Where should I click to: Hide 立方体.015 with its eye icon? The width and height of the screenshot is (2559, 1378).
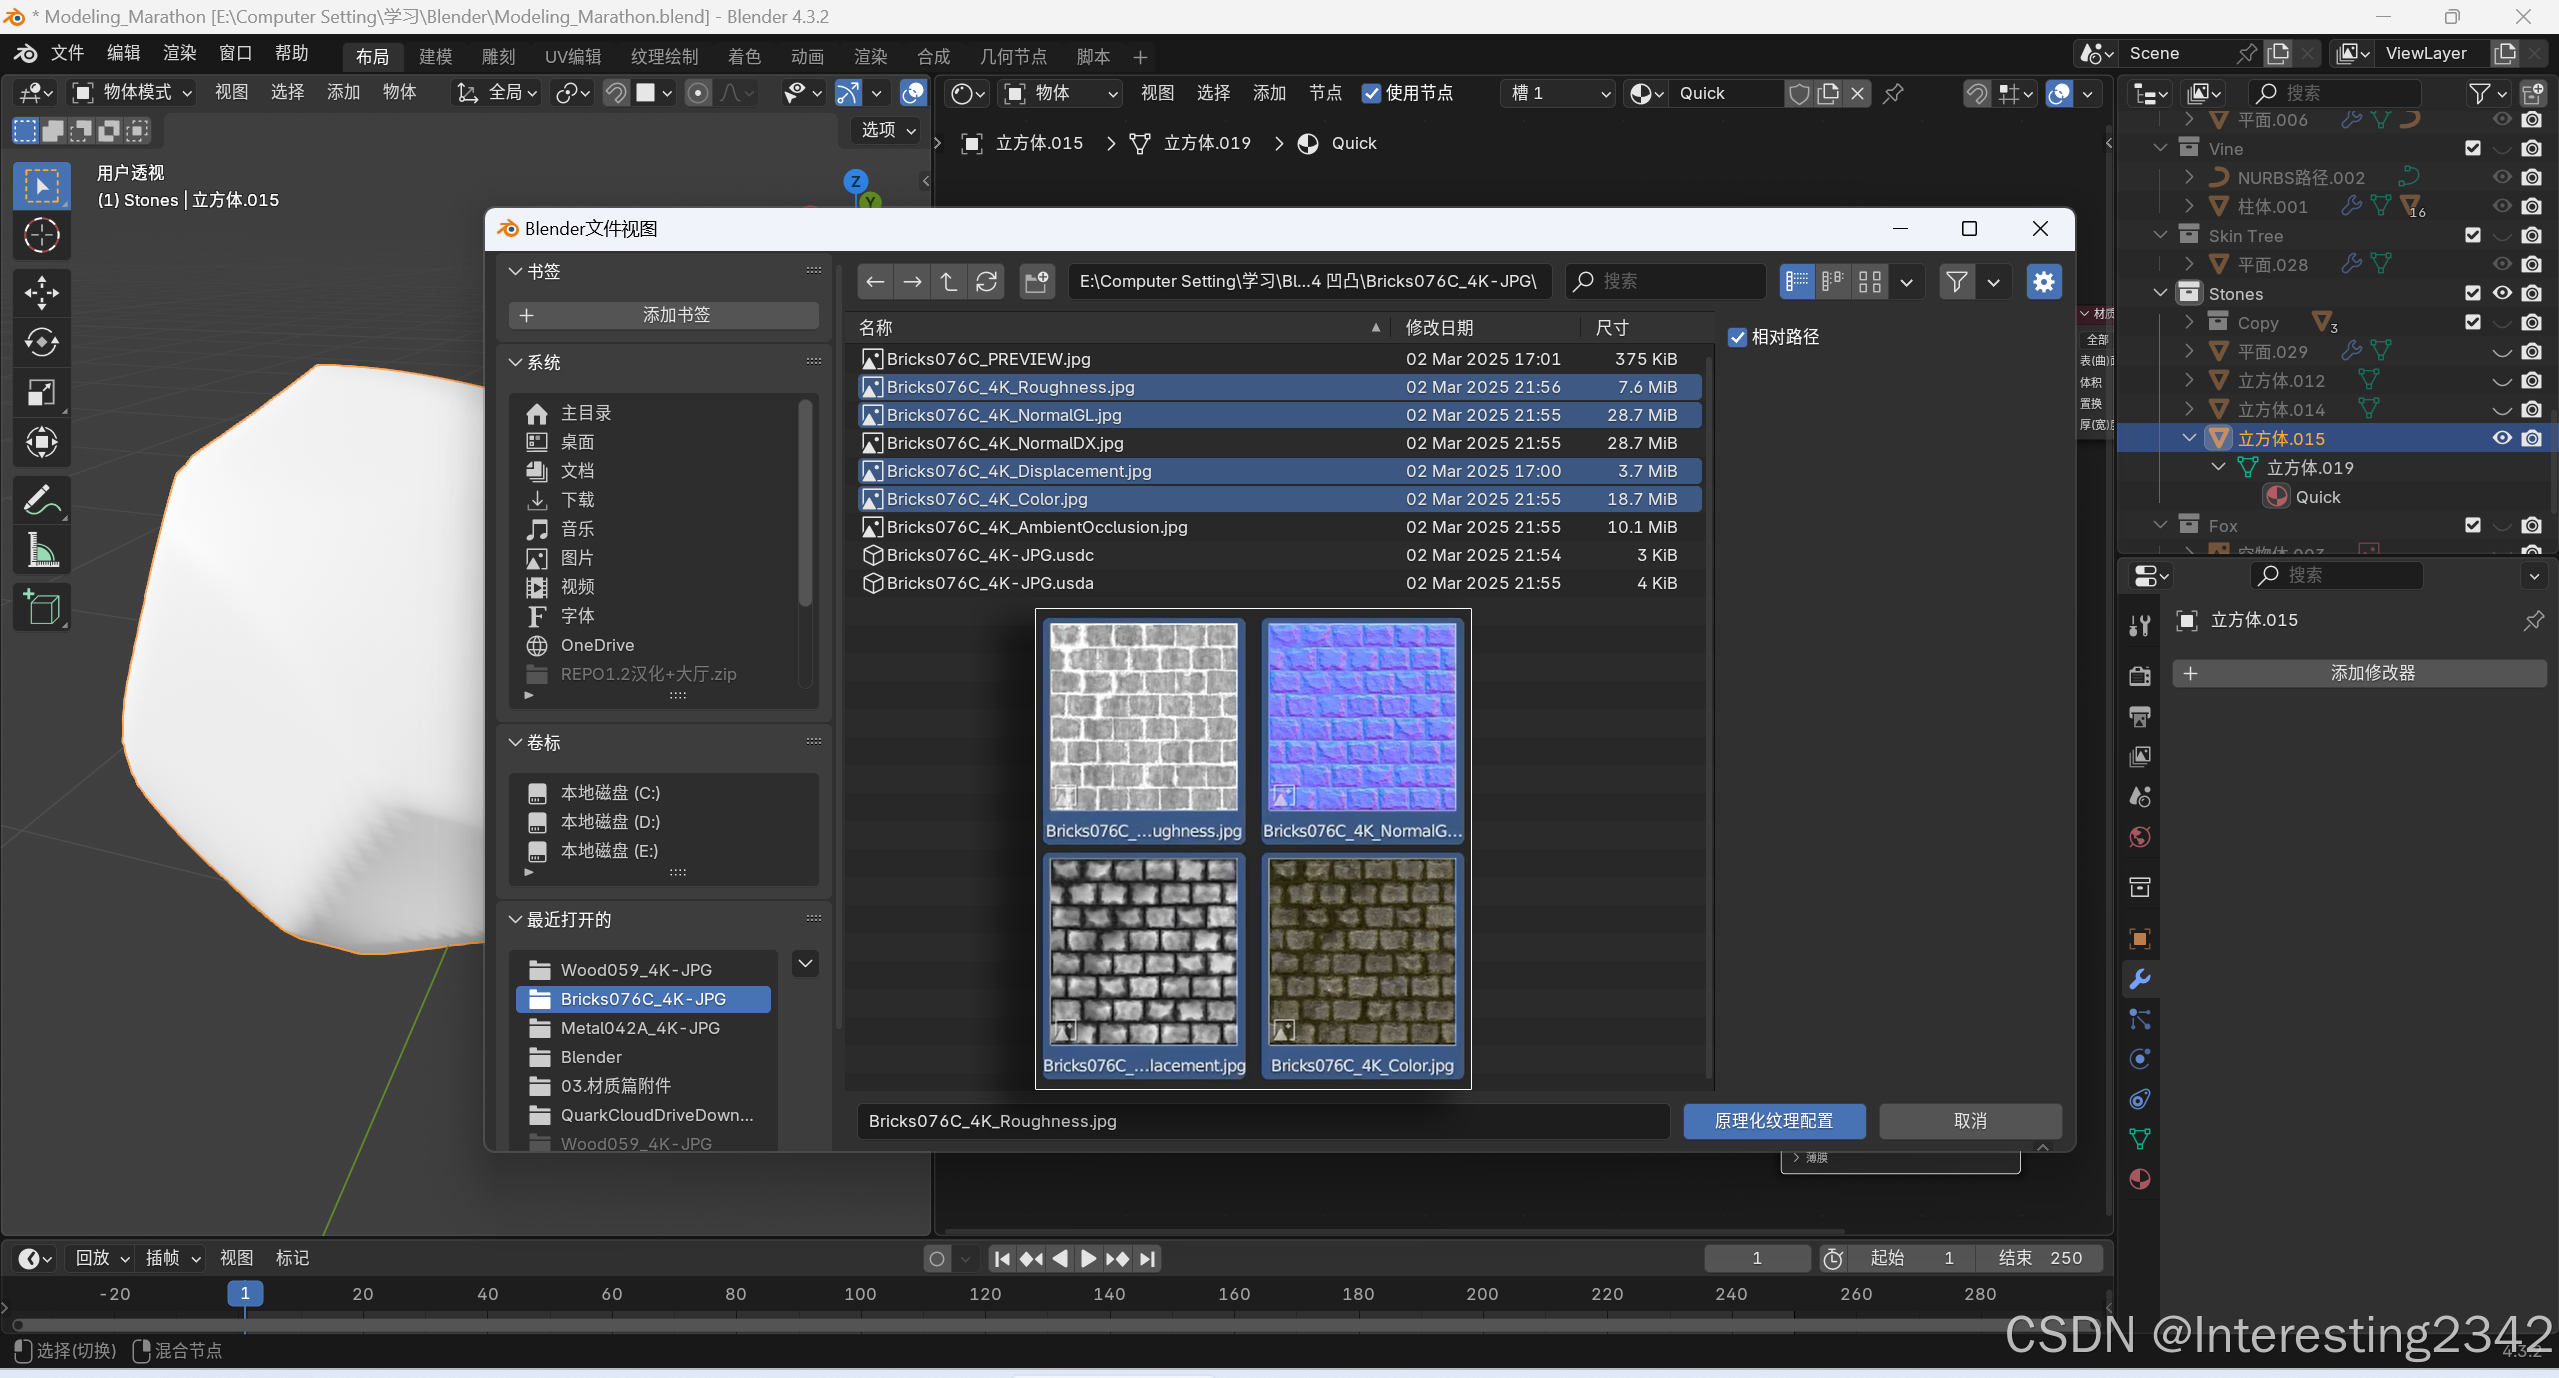(2501, 438)
